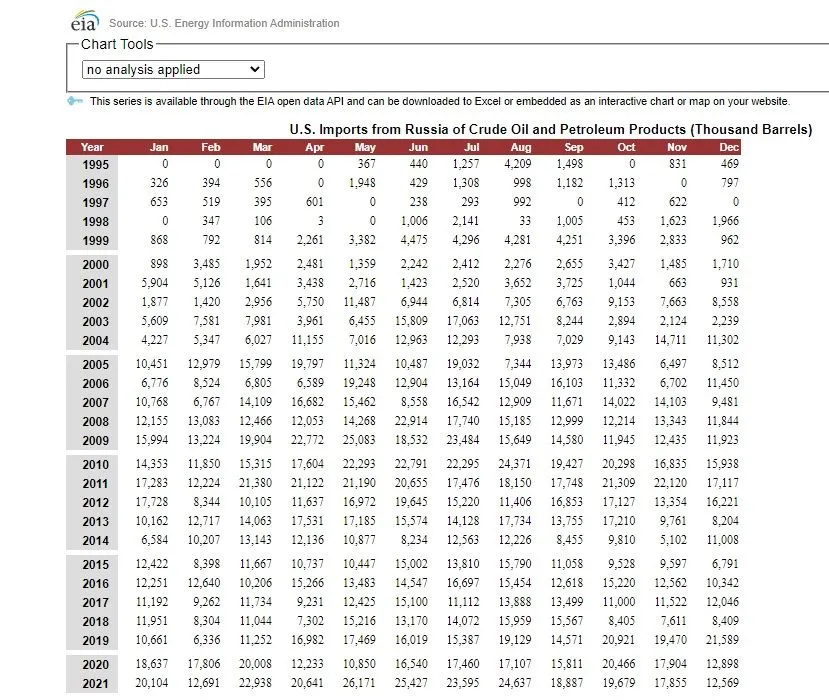The image size is (829, 700).
Task: Open the 'no analysis applied' dropdown
Action: pos(173,69)
